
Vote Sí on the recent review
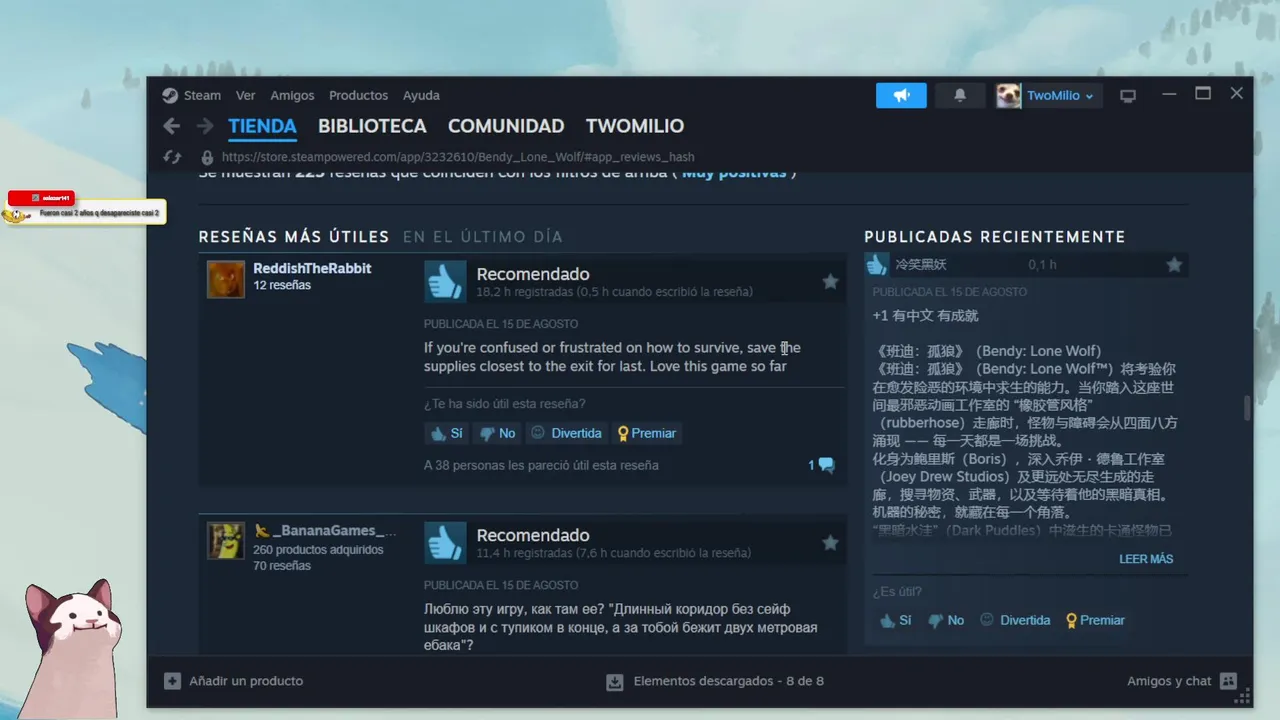[x=895, y=620]
